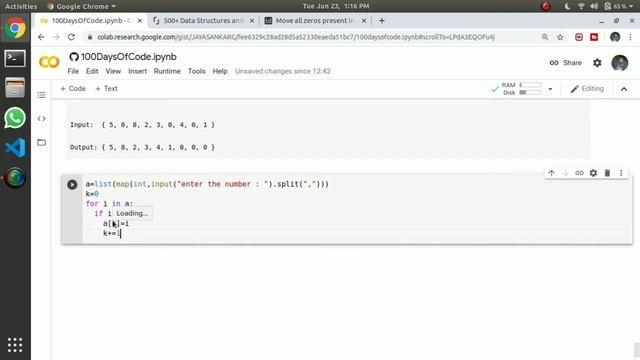This screenshot has width=640, height=360.
Task: Click first red browser extension icon
Action: pos(579,37)
